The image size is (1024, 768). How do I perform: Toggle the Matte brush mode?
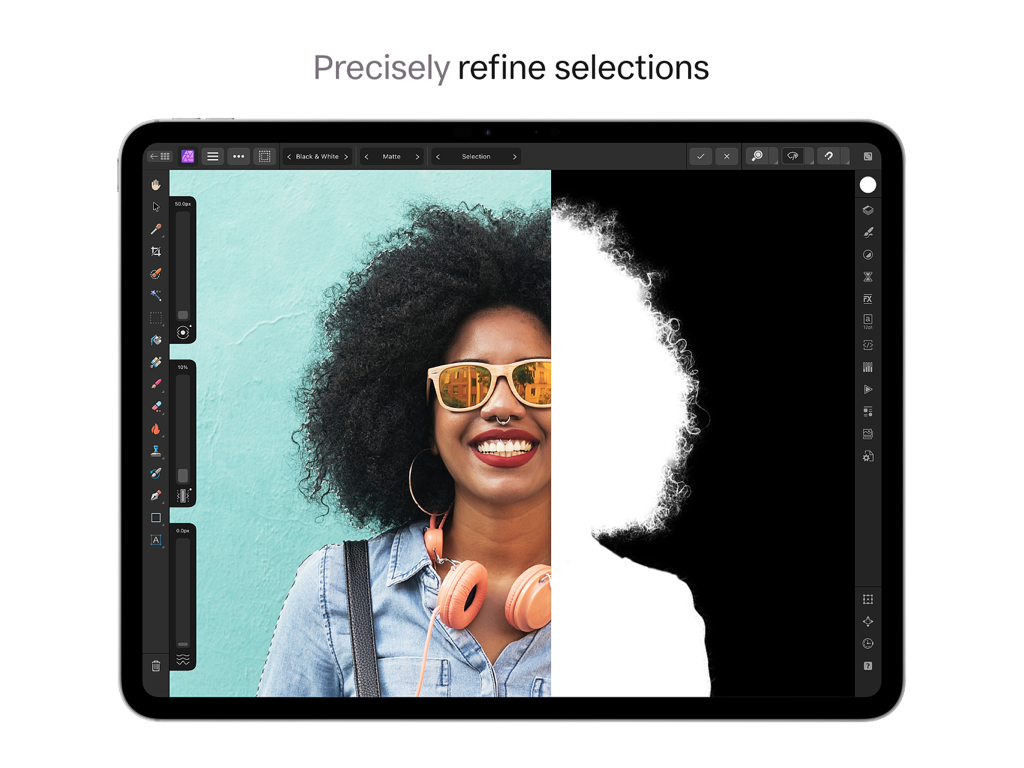[x=793, y=156]
